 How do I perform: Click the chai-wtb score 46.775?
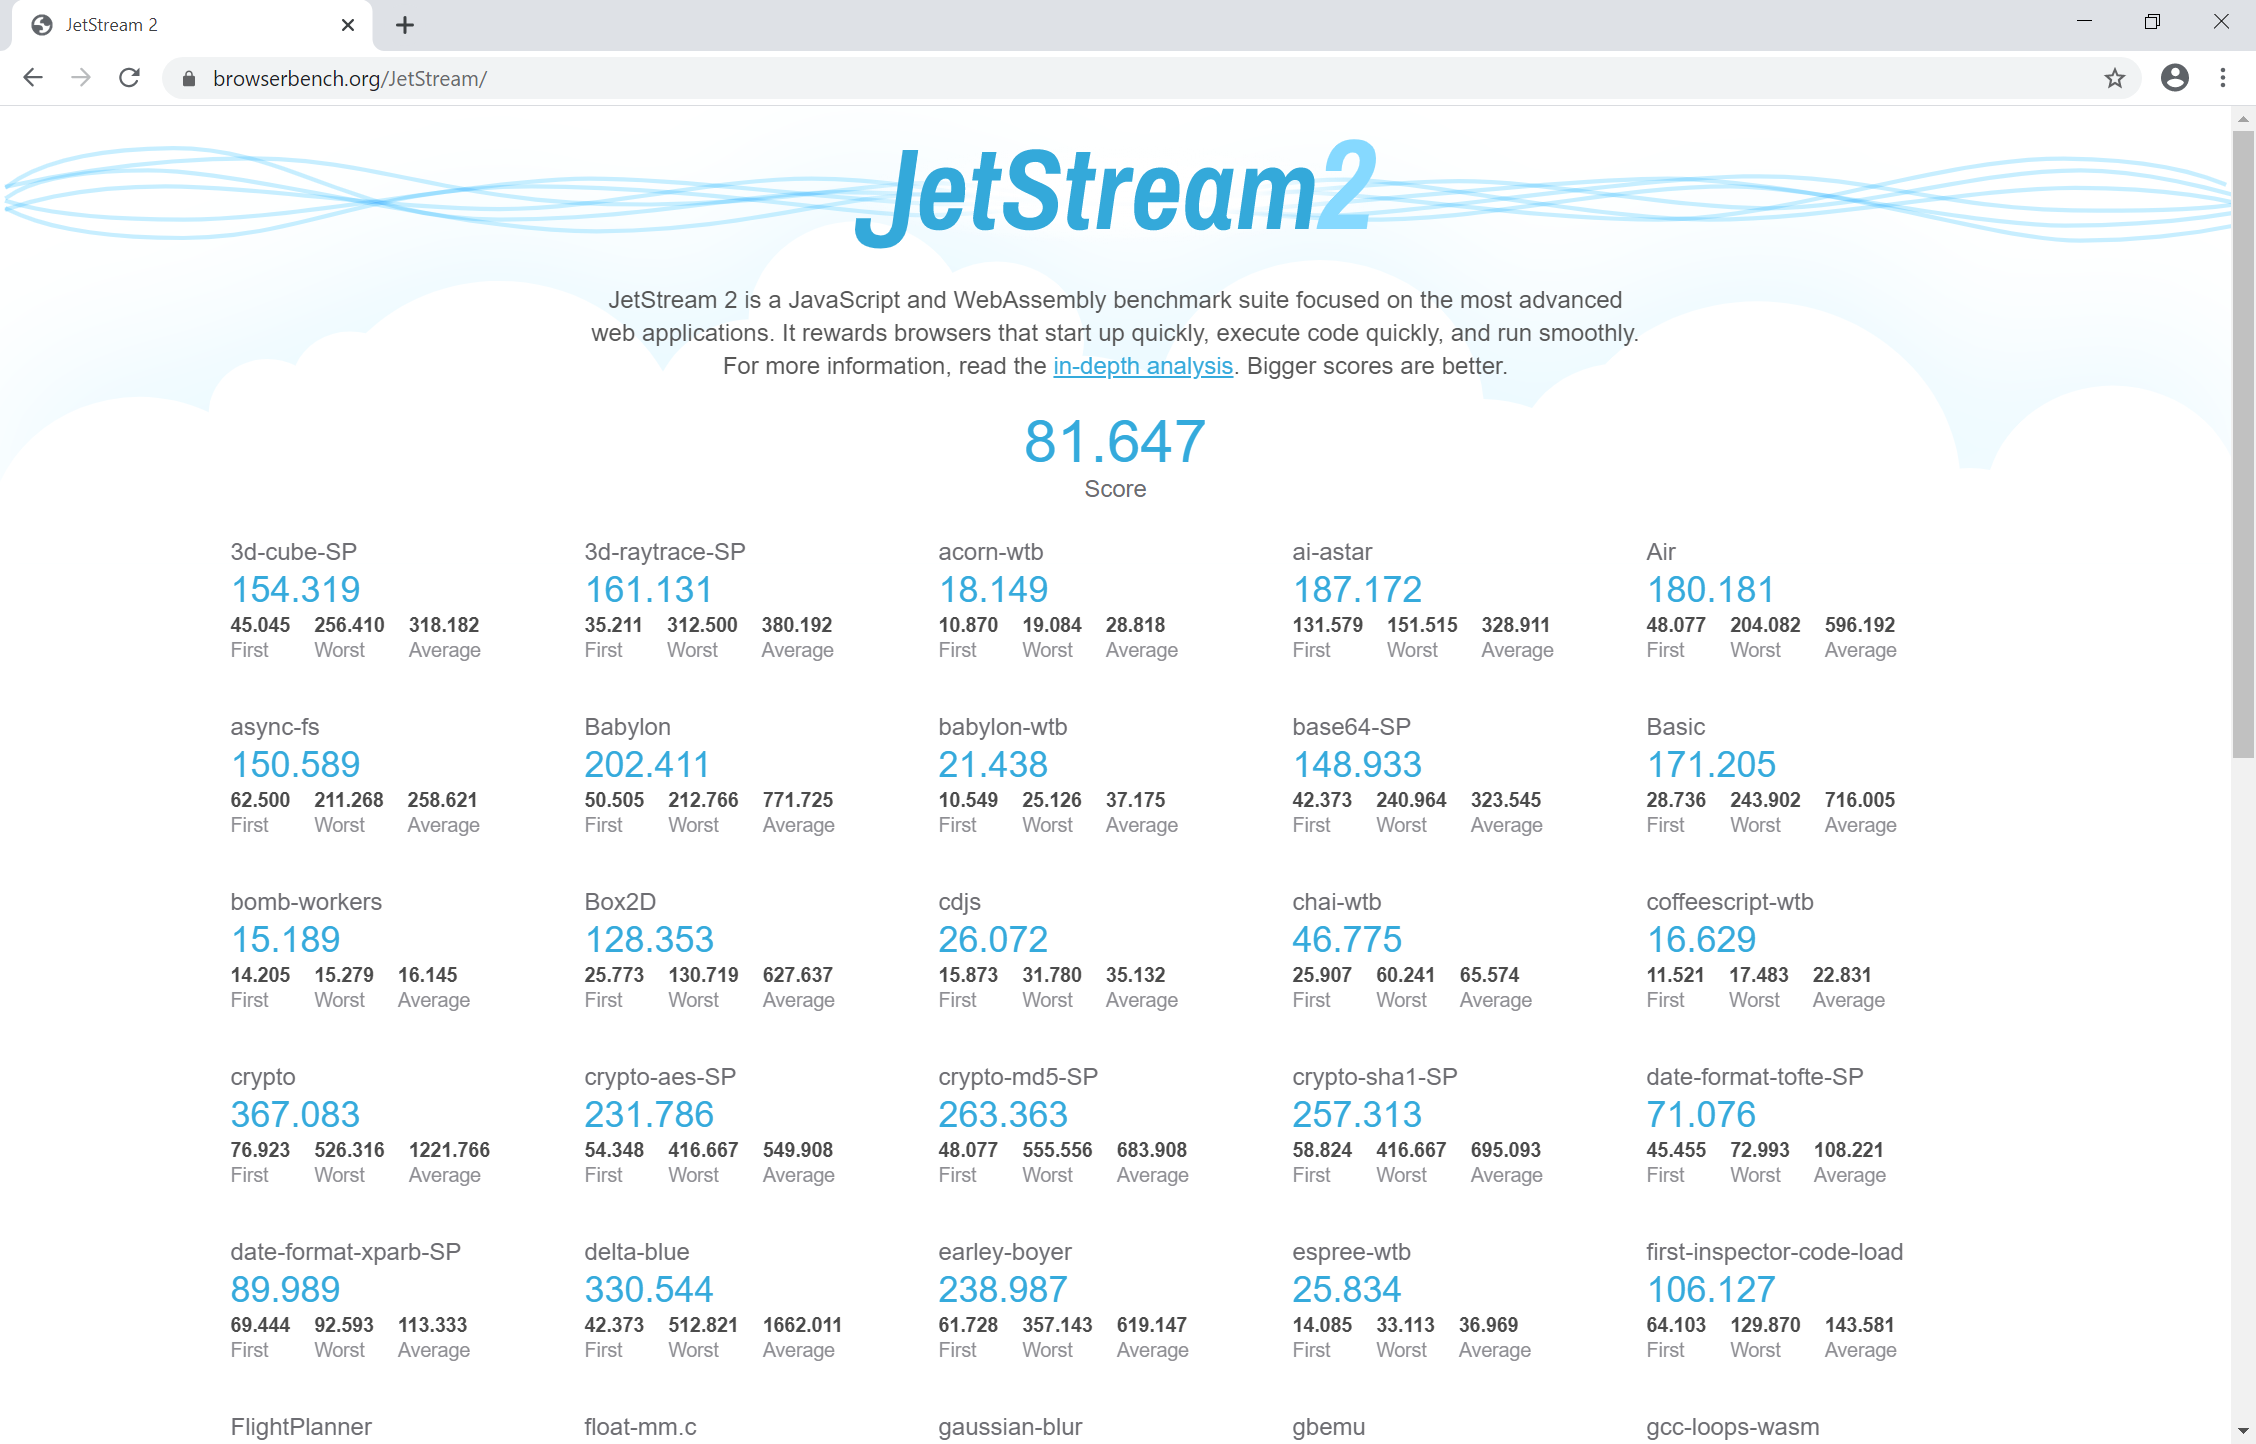tap(1347, 940)
